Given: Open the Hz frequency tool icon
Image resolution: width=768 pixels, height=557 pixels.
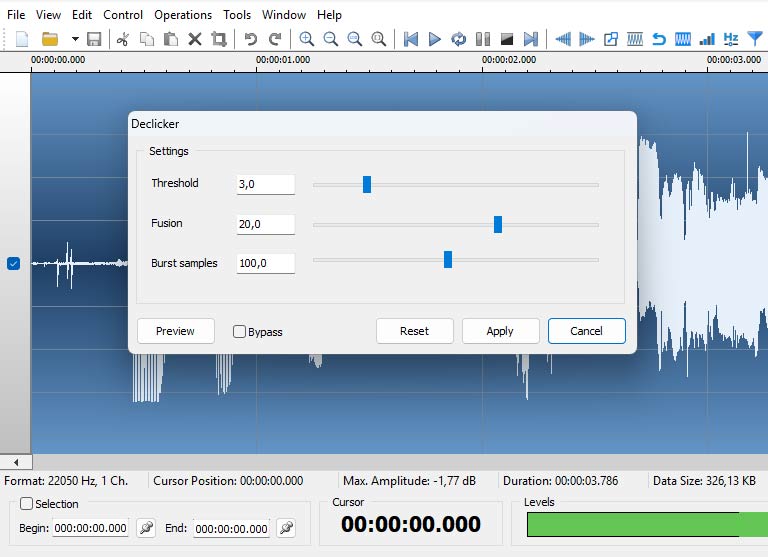Looking at the screenshot, I should (731, 39).
